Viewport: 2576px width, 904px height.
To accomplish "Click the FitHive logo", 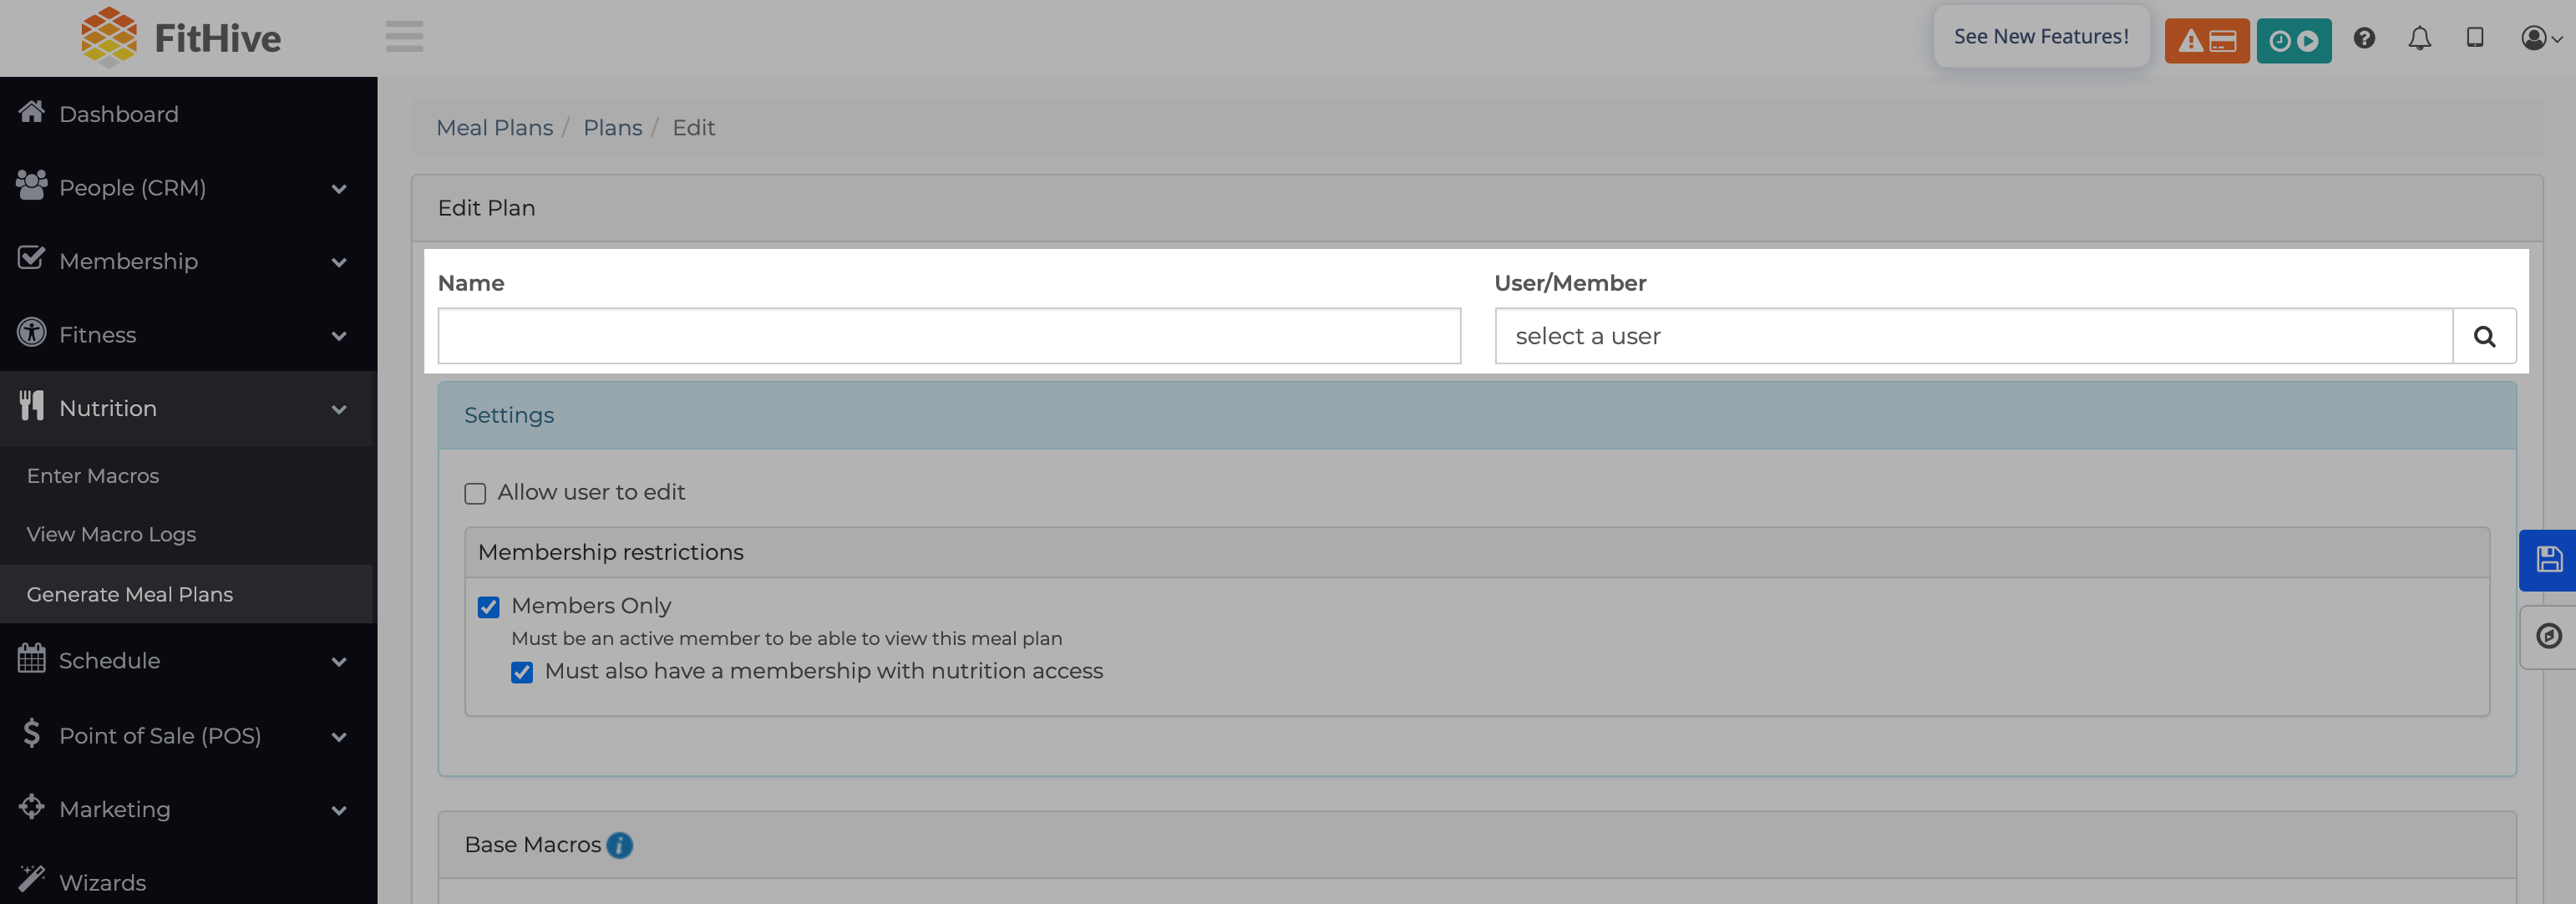I will coord(181,38).
